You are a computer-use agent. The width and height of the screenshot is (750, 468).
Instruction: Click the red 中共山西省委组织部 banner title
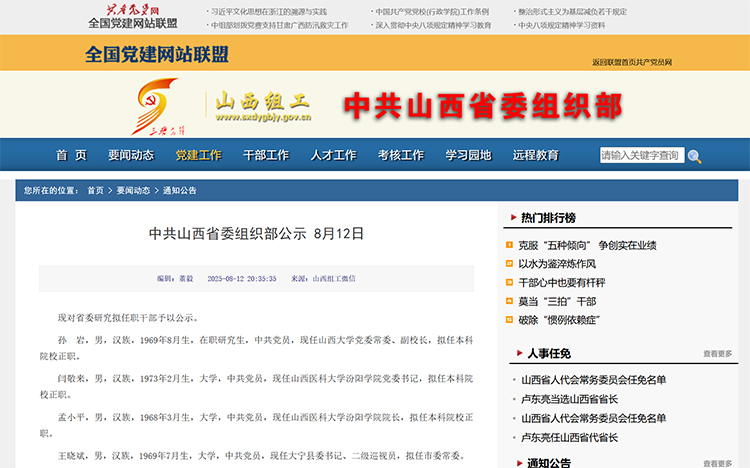click(x=483, y=106)
